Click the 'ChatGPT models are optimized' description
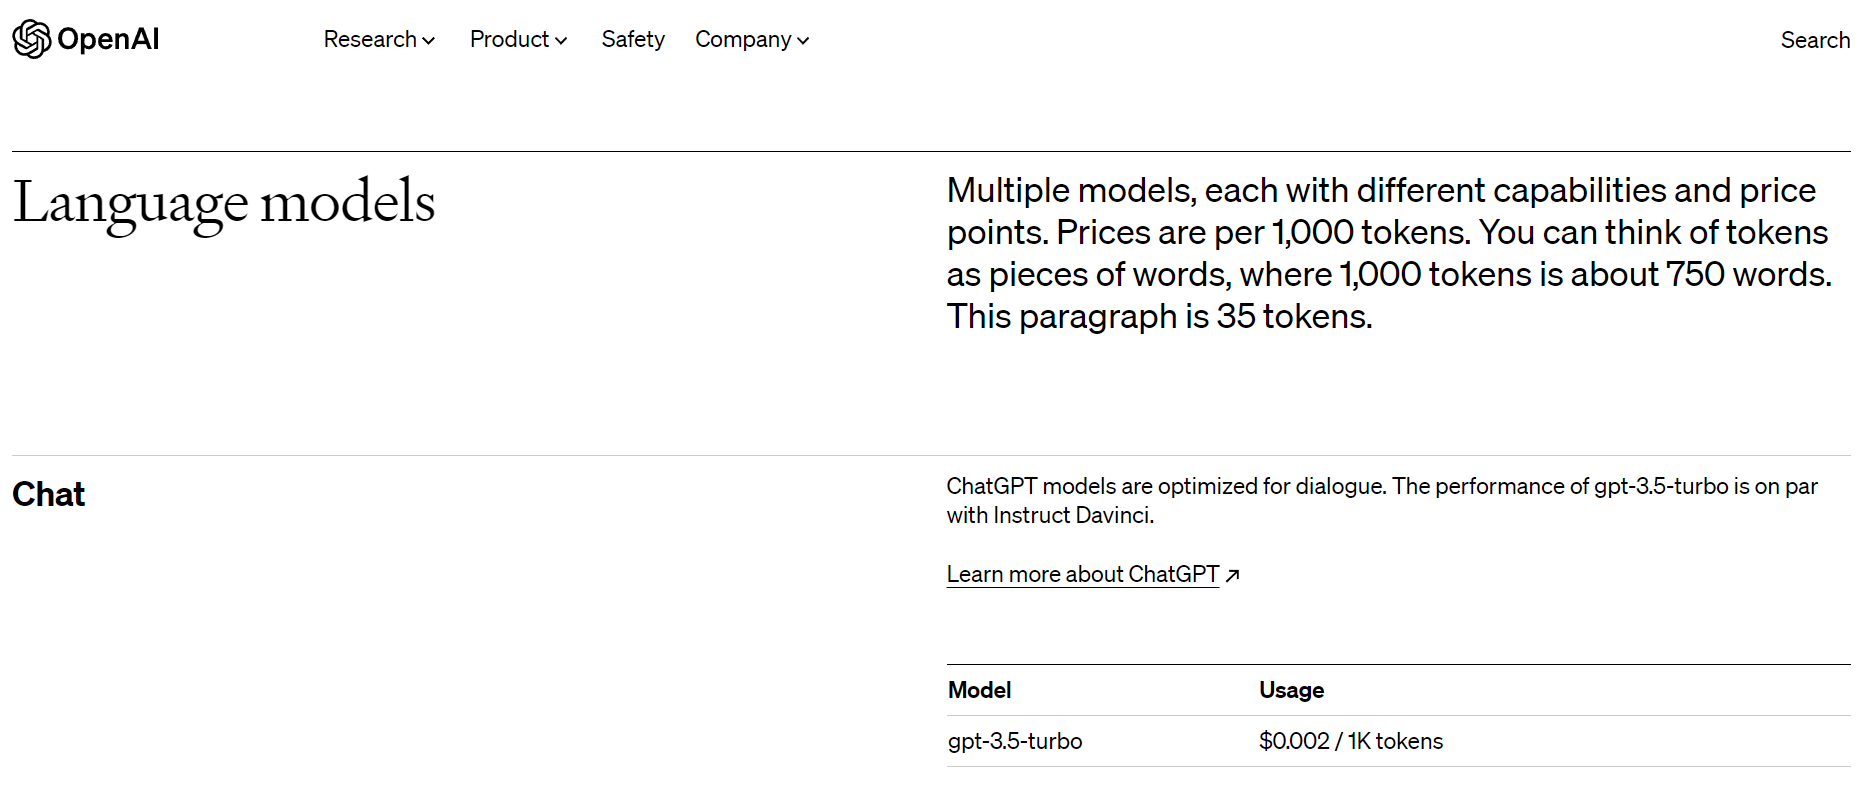Screen dimensions: 1876x791 click(1382, 500)
